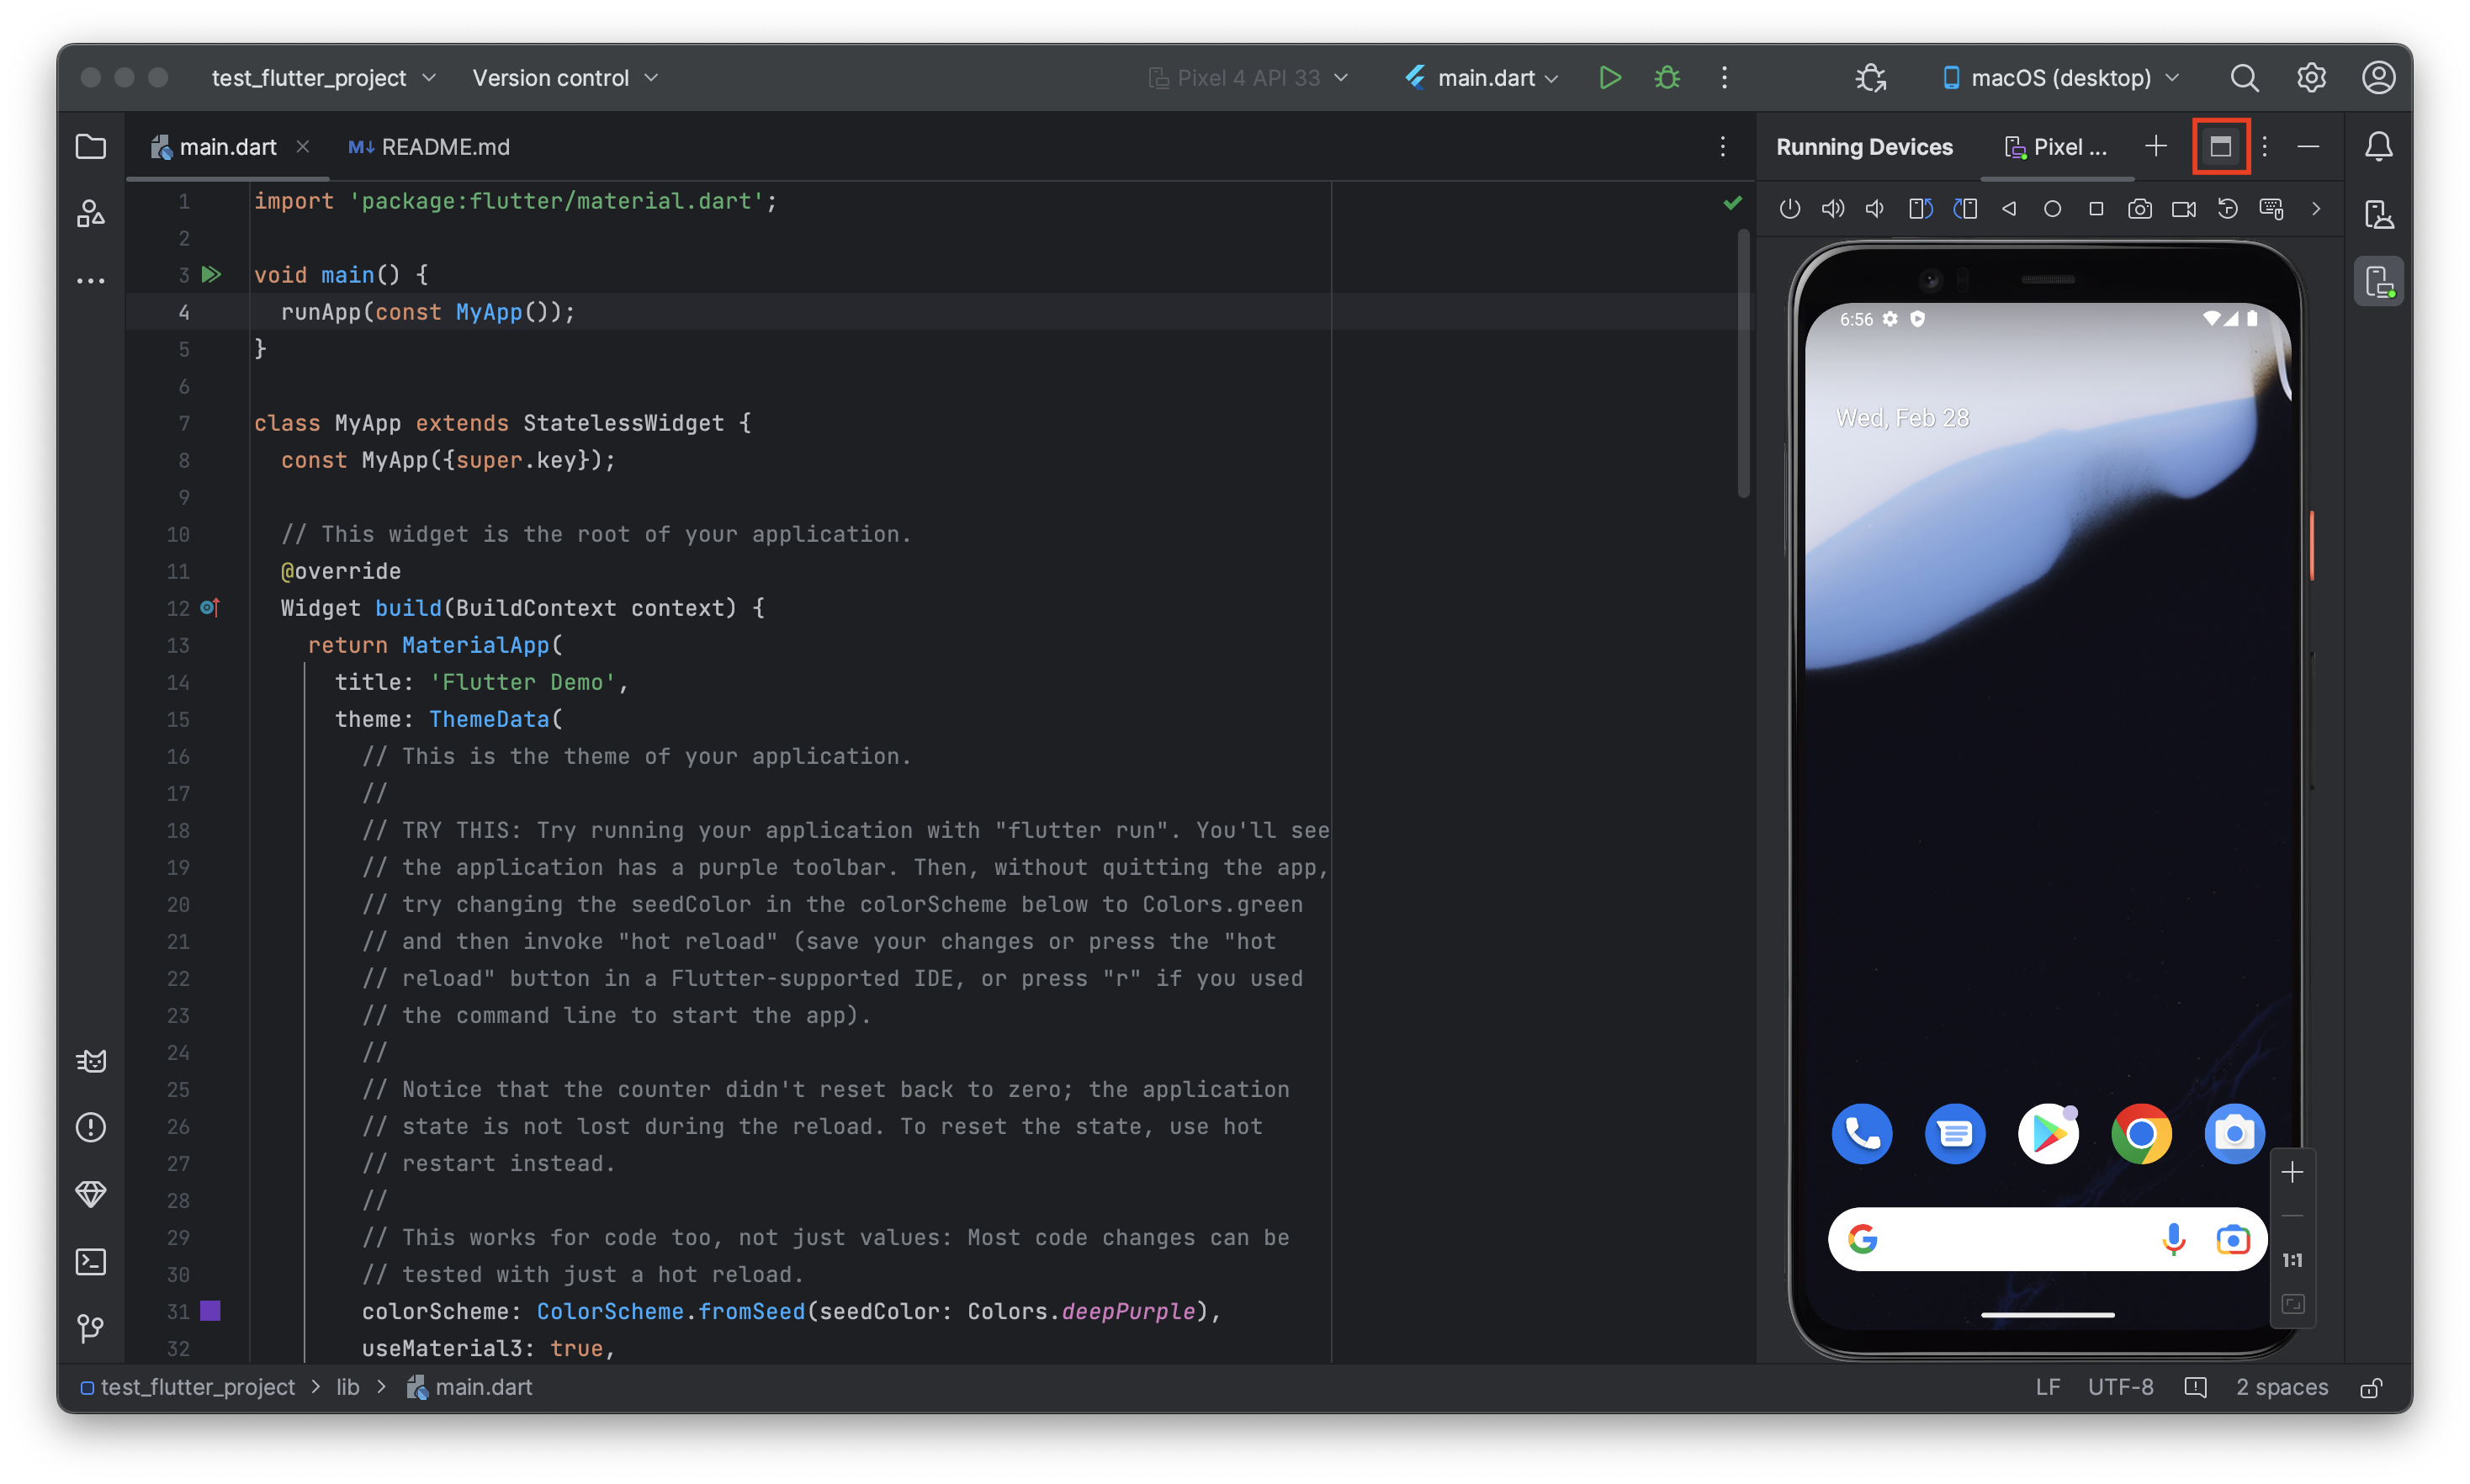The width and height of the screenshot is (2470, 1484).
Task: Toggle read-only lock in the status bar
Action: pos(2371,1388)
